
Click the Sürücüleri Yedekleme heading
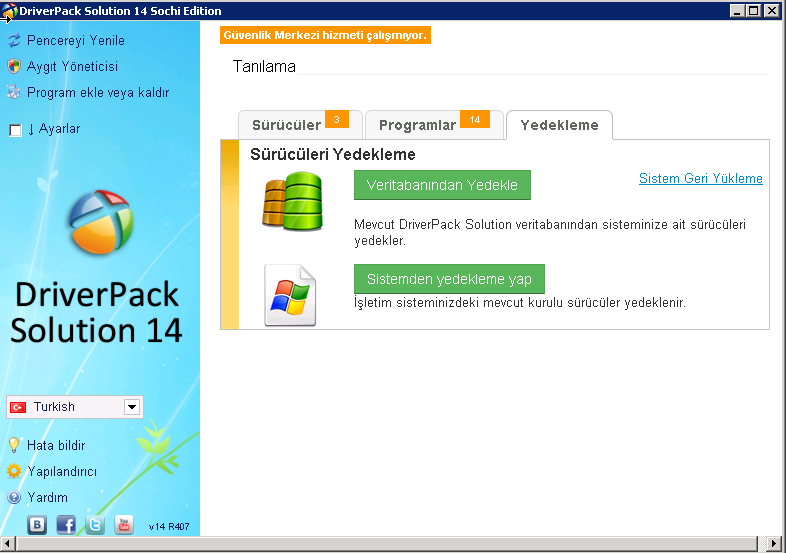[x=333, y=154]
